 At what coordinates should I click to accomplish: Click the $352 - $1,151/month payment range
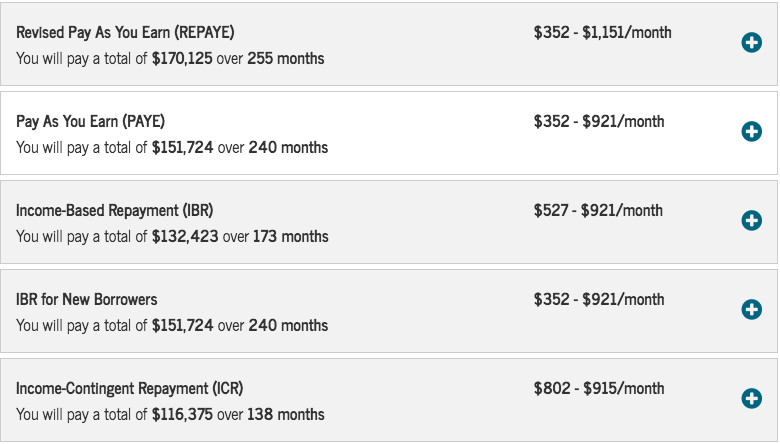coord(602,32)
